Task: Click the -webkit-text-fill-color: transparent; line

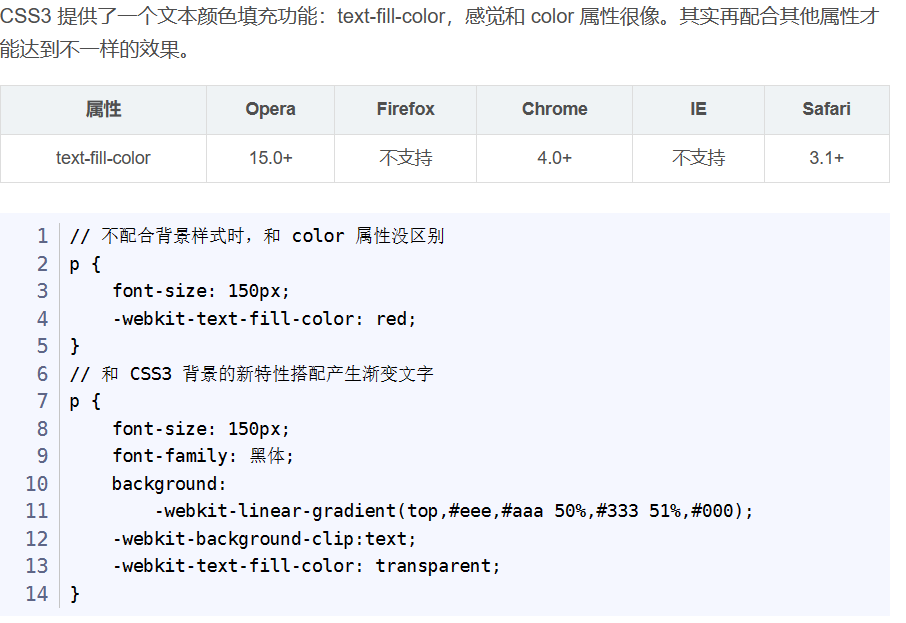Action: coord(306,566)
